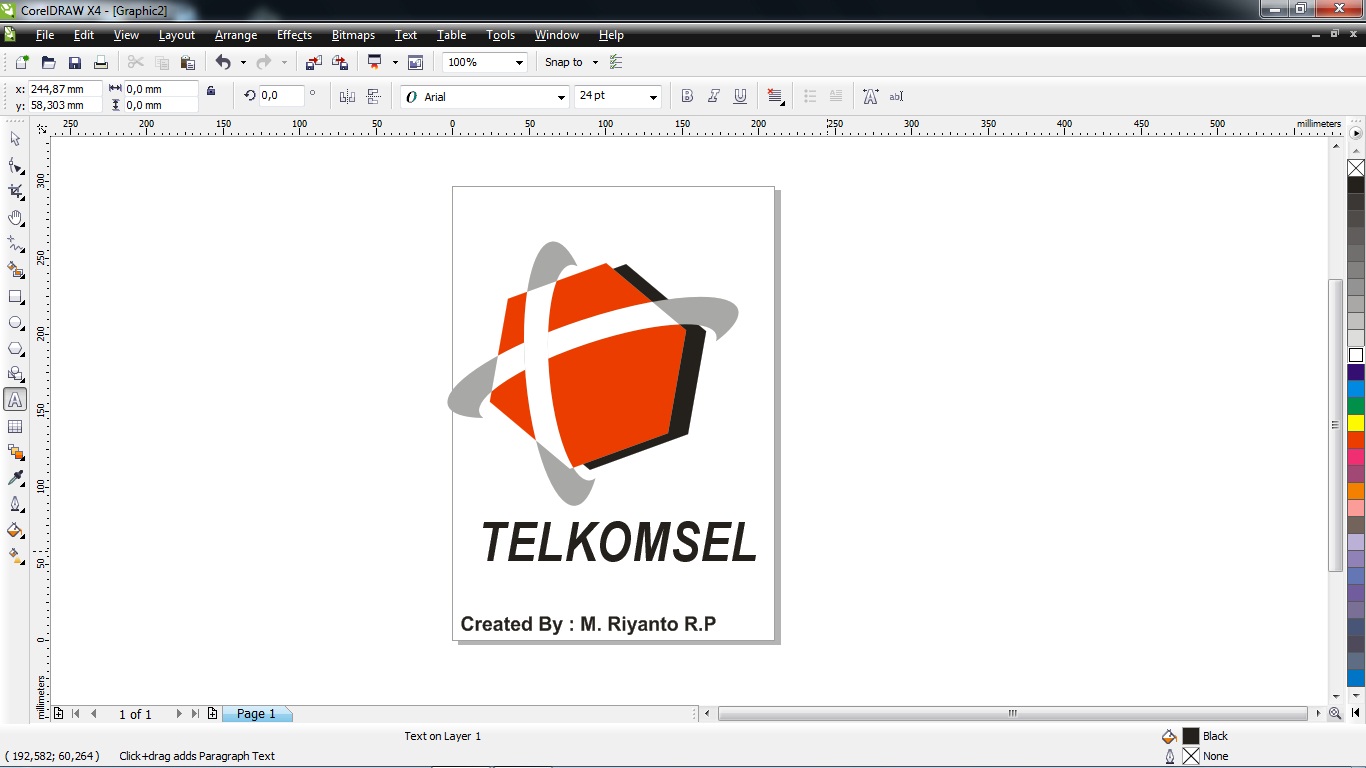The width and height of the screenshot is (1366, 768).
Task: Open the File menu
Action: pos(45,35)
